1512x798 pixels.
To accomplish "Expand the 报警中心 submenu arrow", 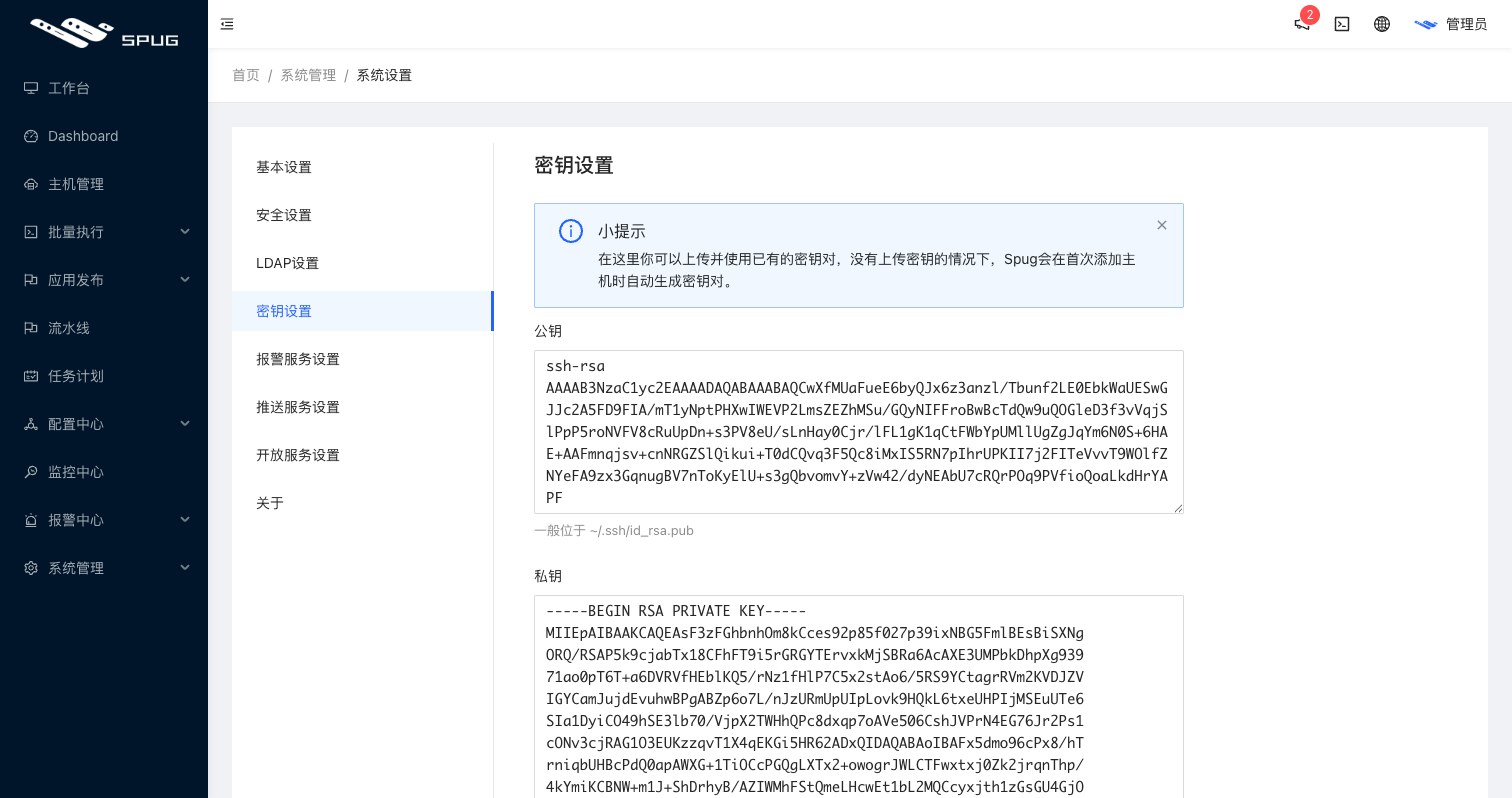I will [185, 520].
